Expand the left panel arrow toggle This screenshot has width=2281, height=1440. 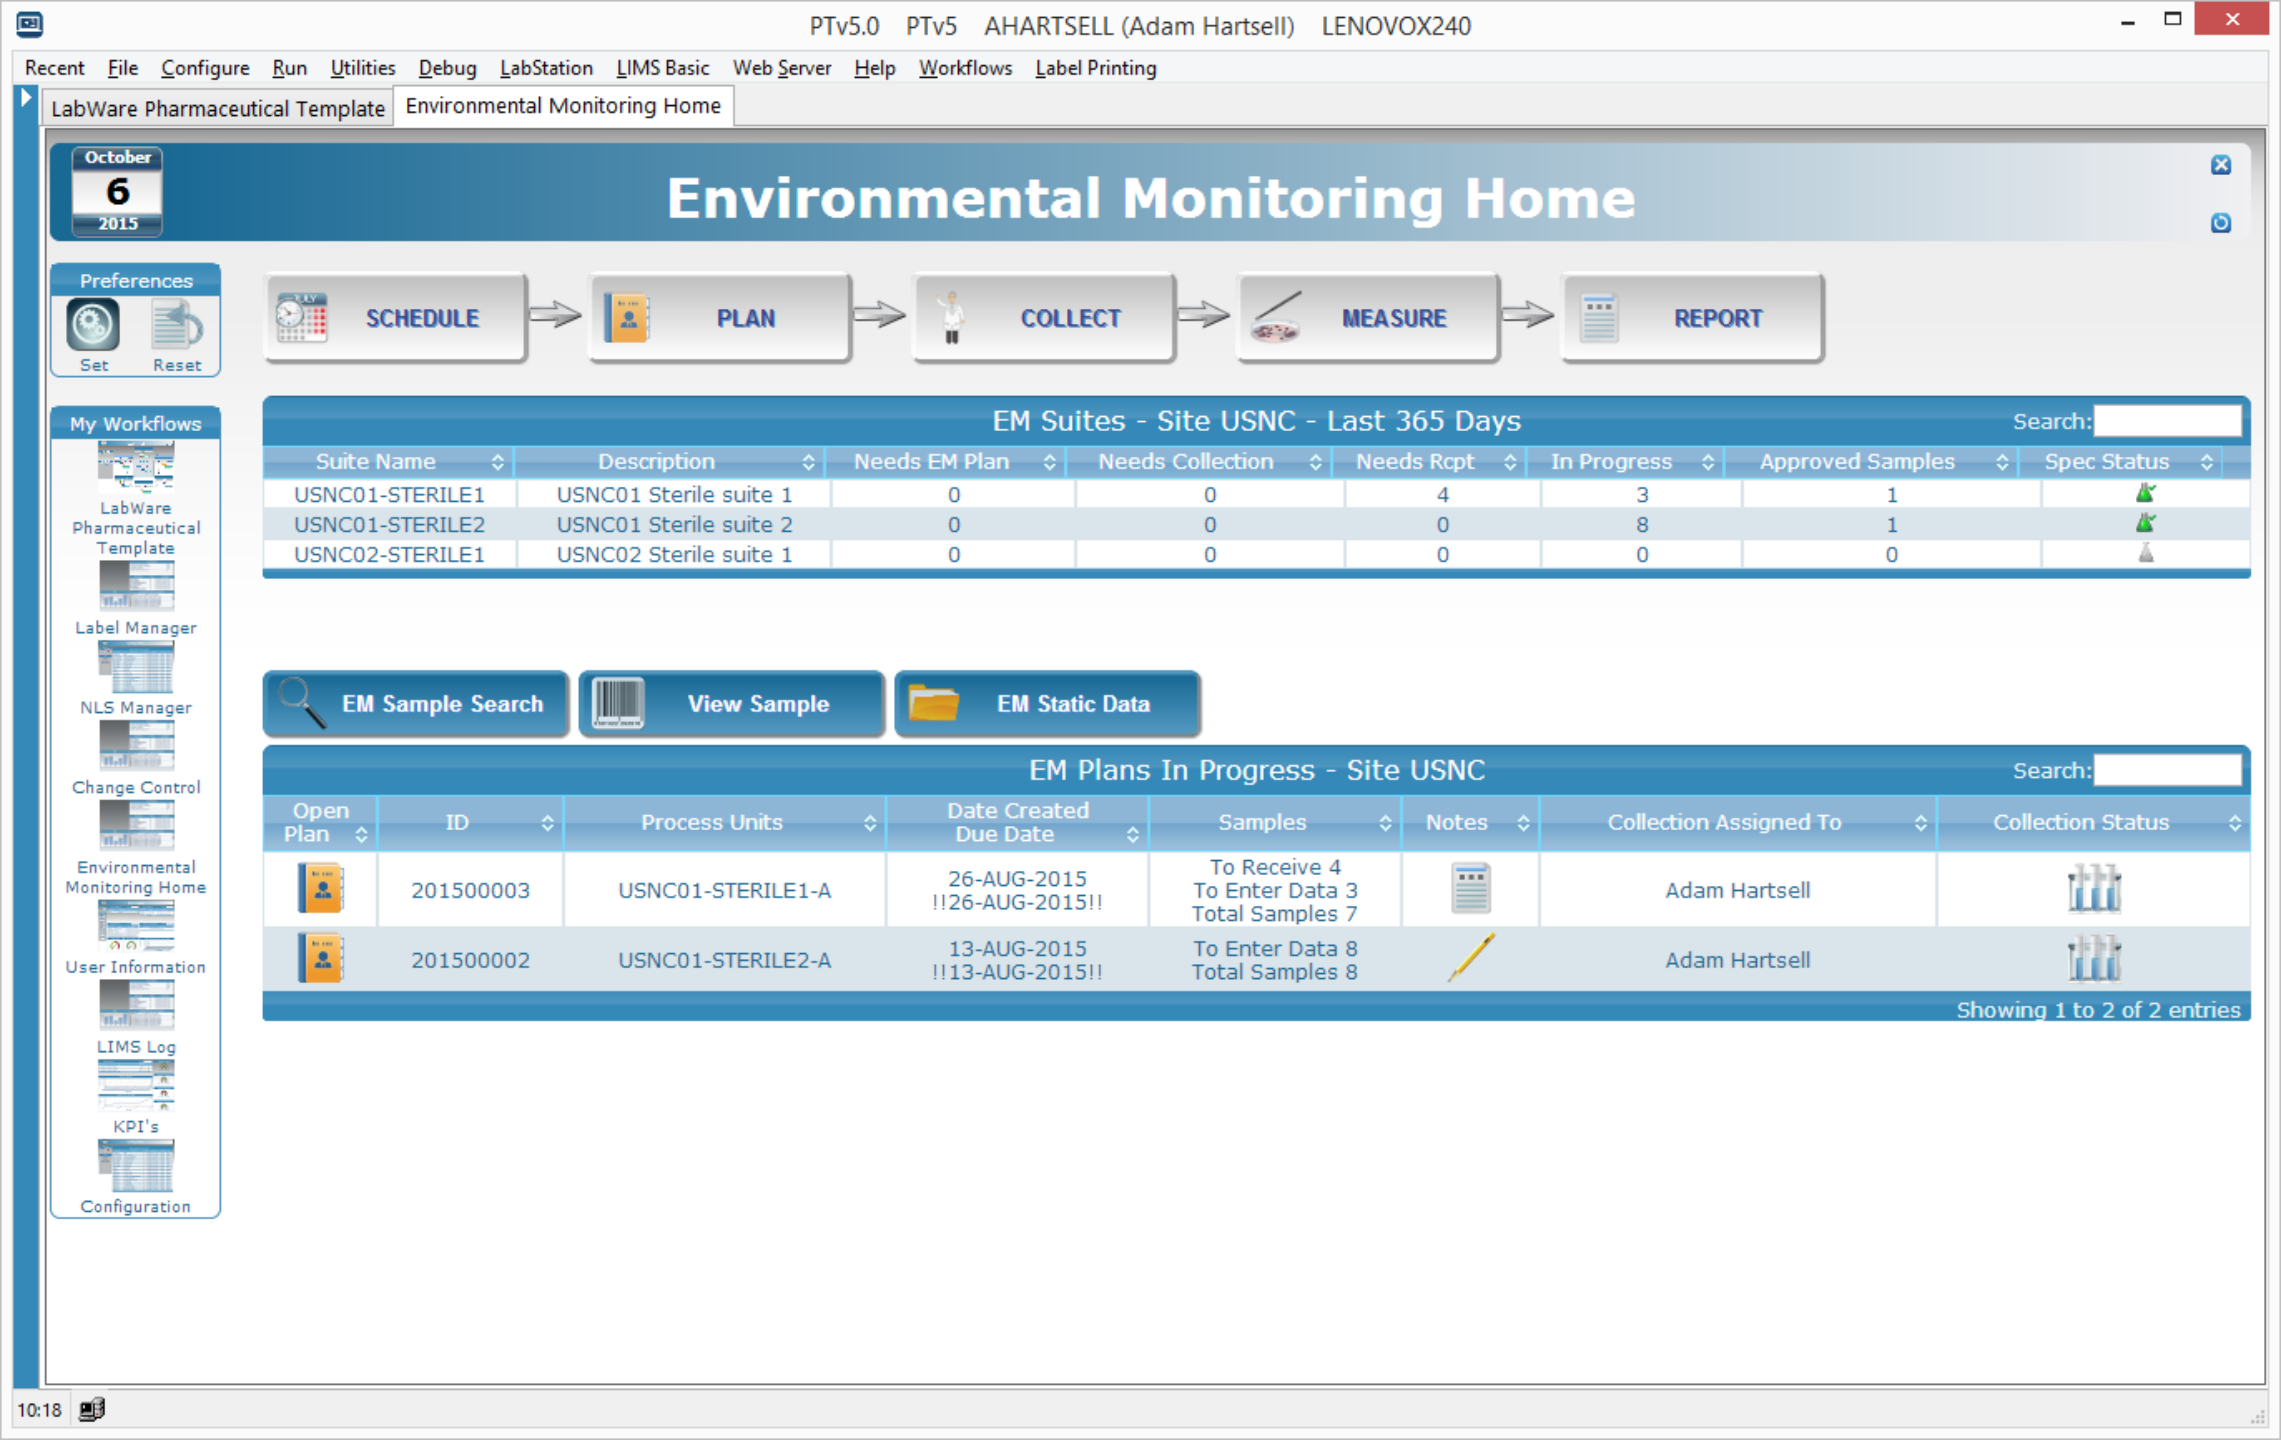27,98
